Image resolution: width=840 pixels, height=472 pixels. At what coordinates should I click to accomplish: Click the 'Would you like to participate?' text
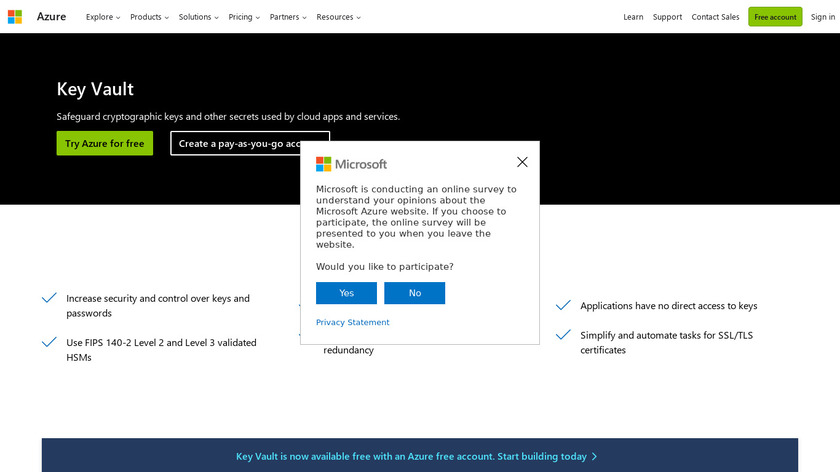385,266
